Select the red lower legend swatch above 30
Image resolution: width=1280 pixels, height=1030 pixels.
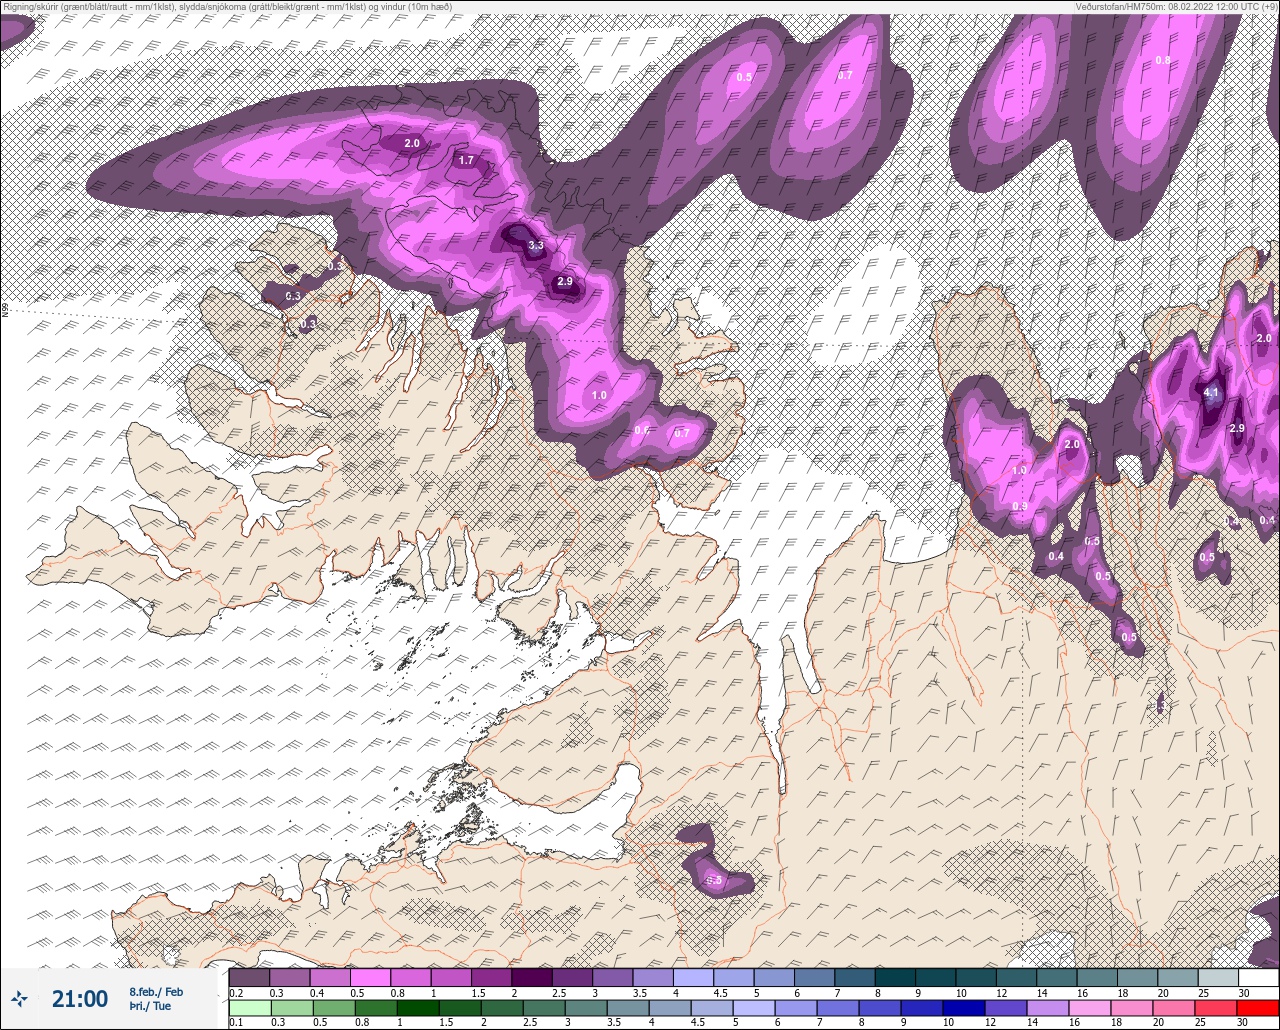pos(1258,1008)
